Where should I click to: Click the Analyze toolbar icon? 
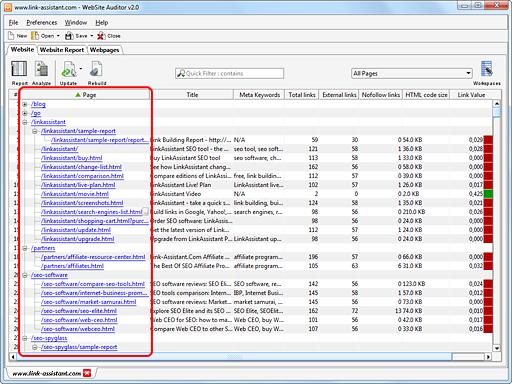tap(42, 69)
